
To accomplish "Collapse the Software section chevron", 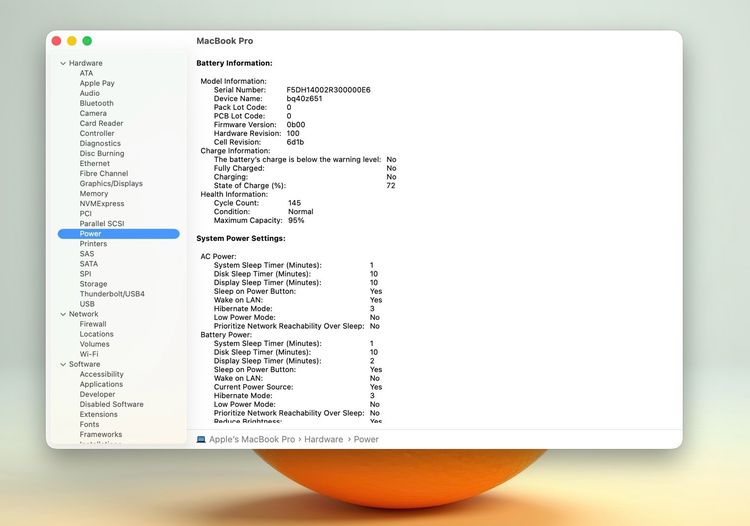I will click(63, 364).
